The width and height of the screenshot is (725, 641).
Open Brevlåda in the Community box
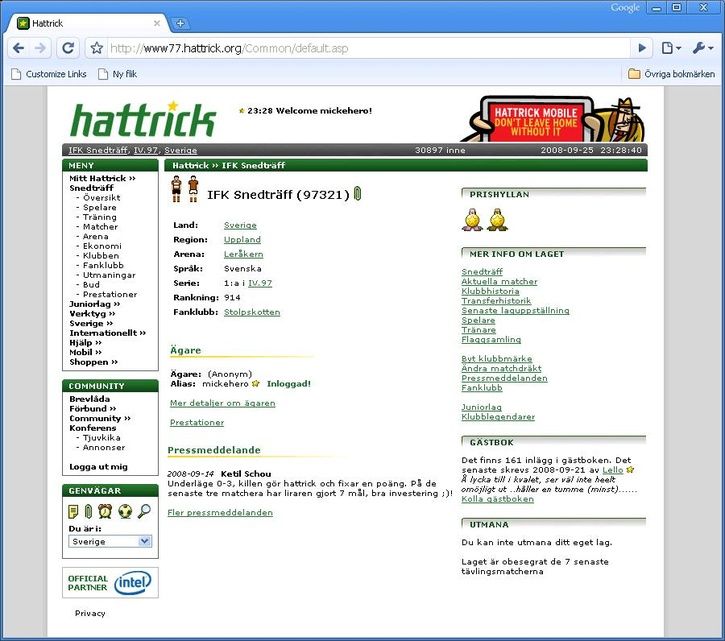[x=90, y=399]
